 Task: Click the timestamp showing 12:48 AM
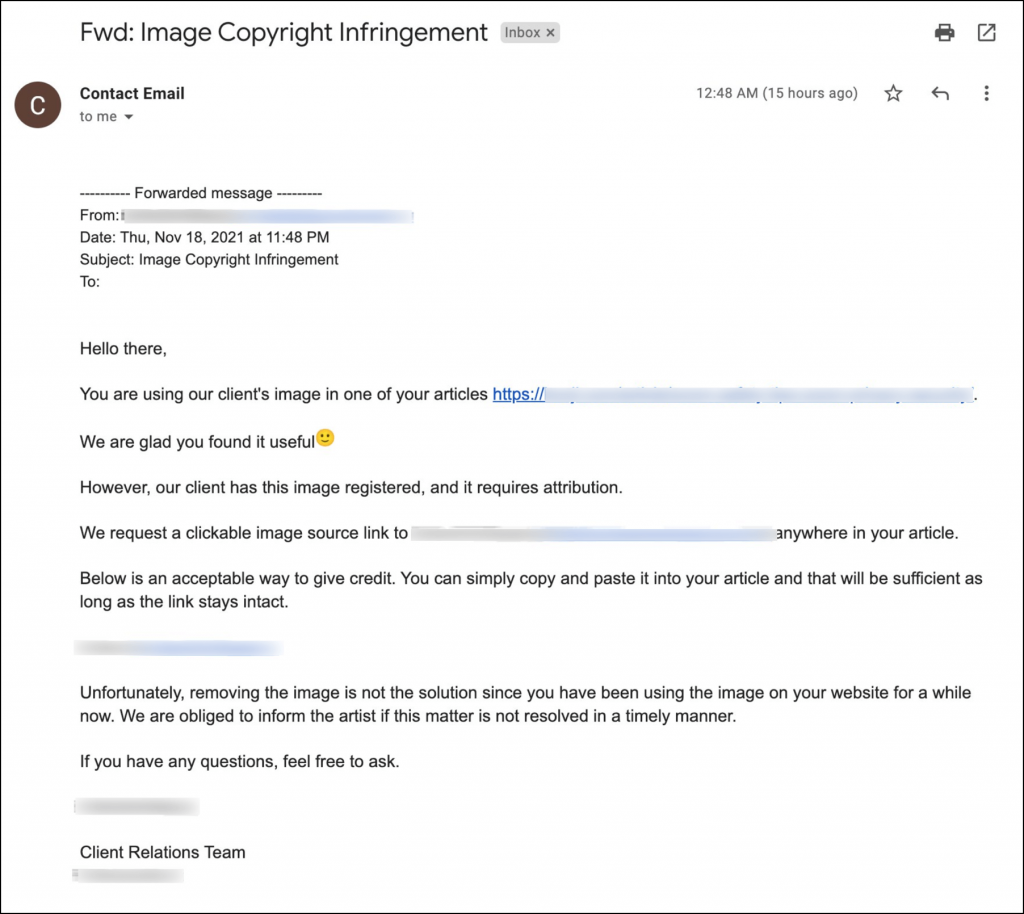coord(777,93)
